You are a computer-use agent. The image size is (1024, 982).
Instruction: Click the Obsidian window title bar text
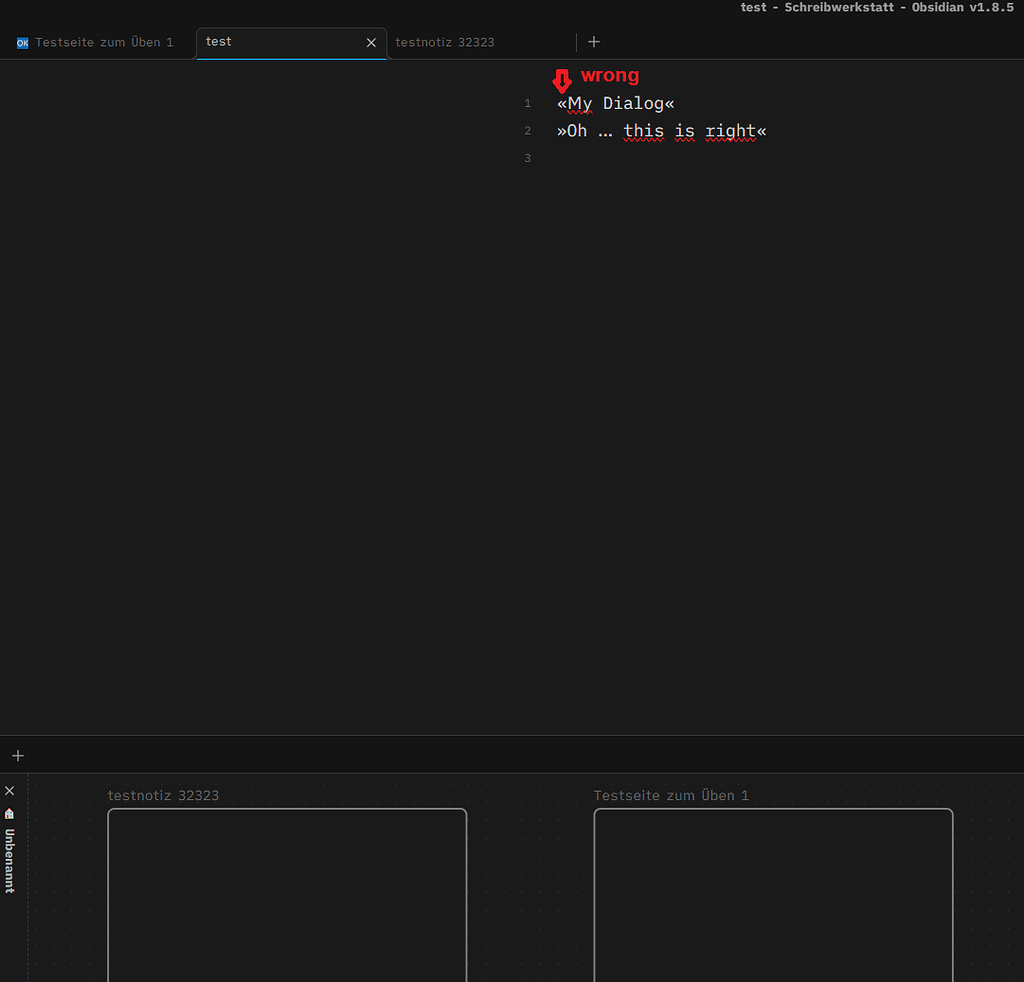click(877, 7)
